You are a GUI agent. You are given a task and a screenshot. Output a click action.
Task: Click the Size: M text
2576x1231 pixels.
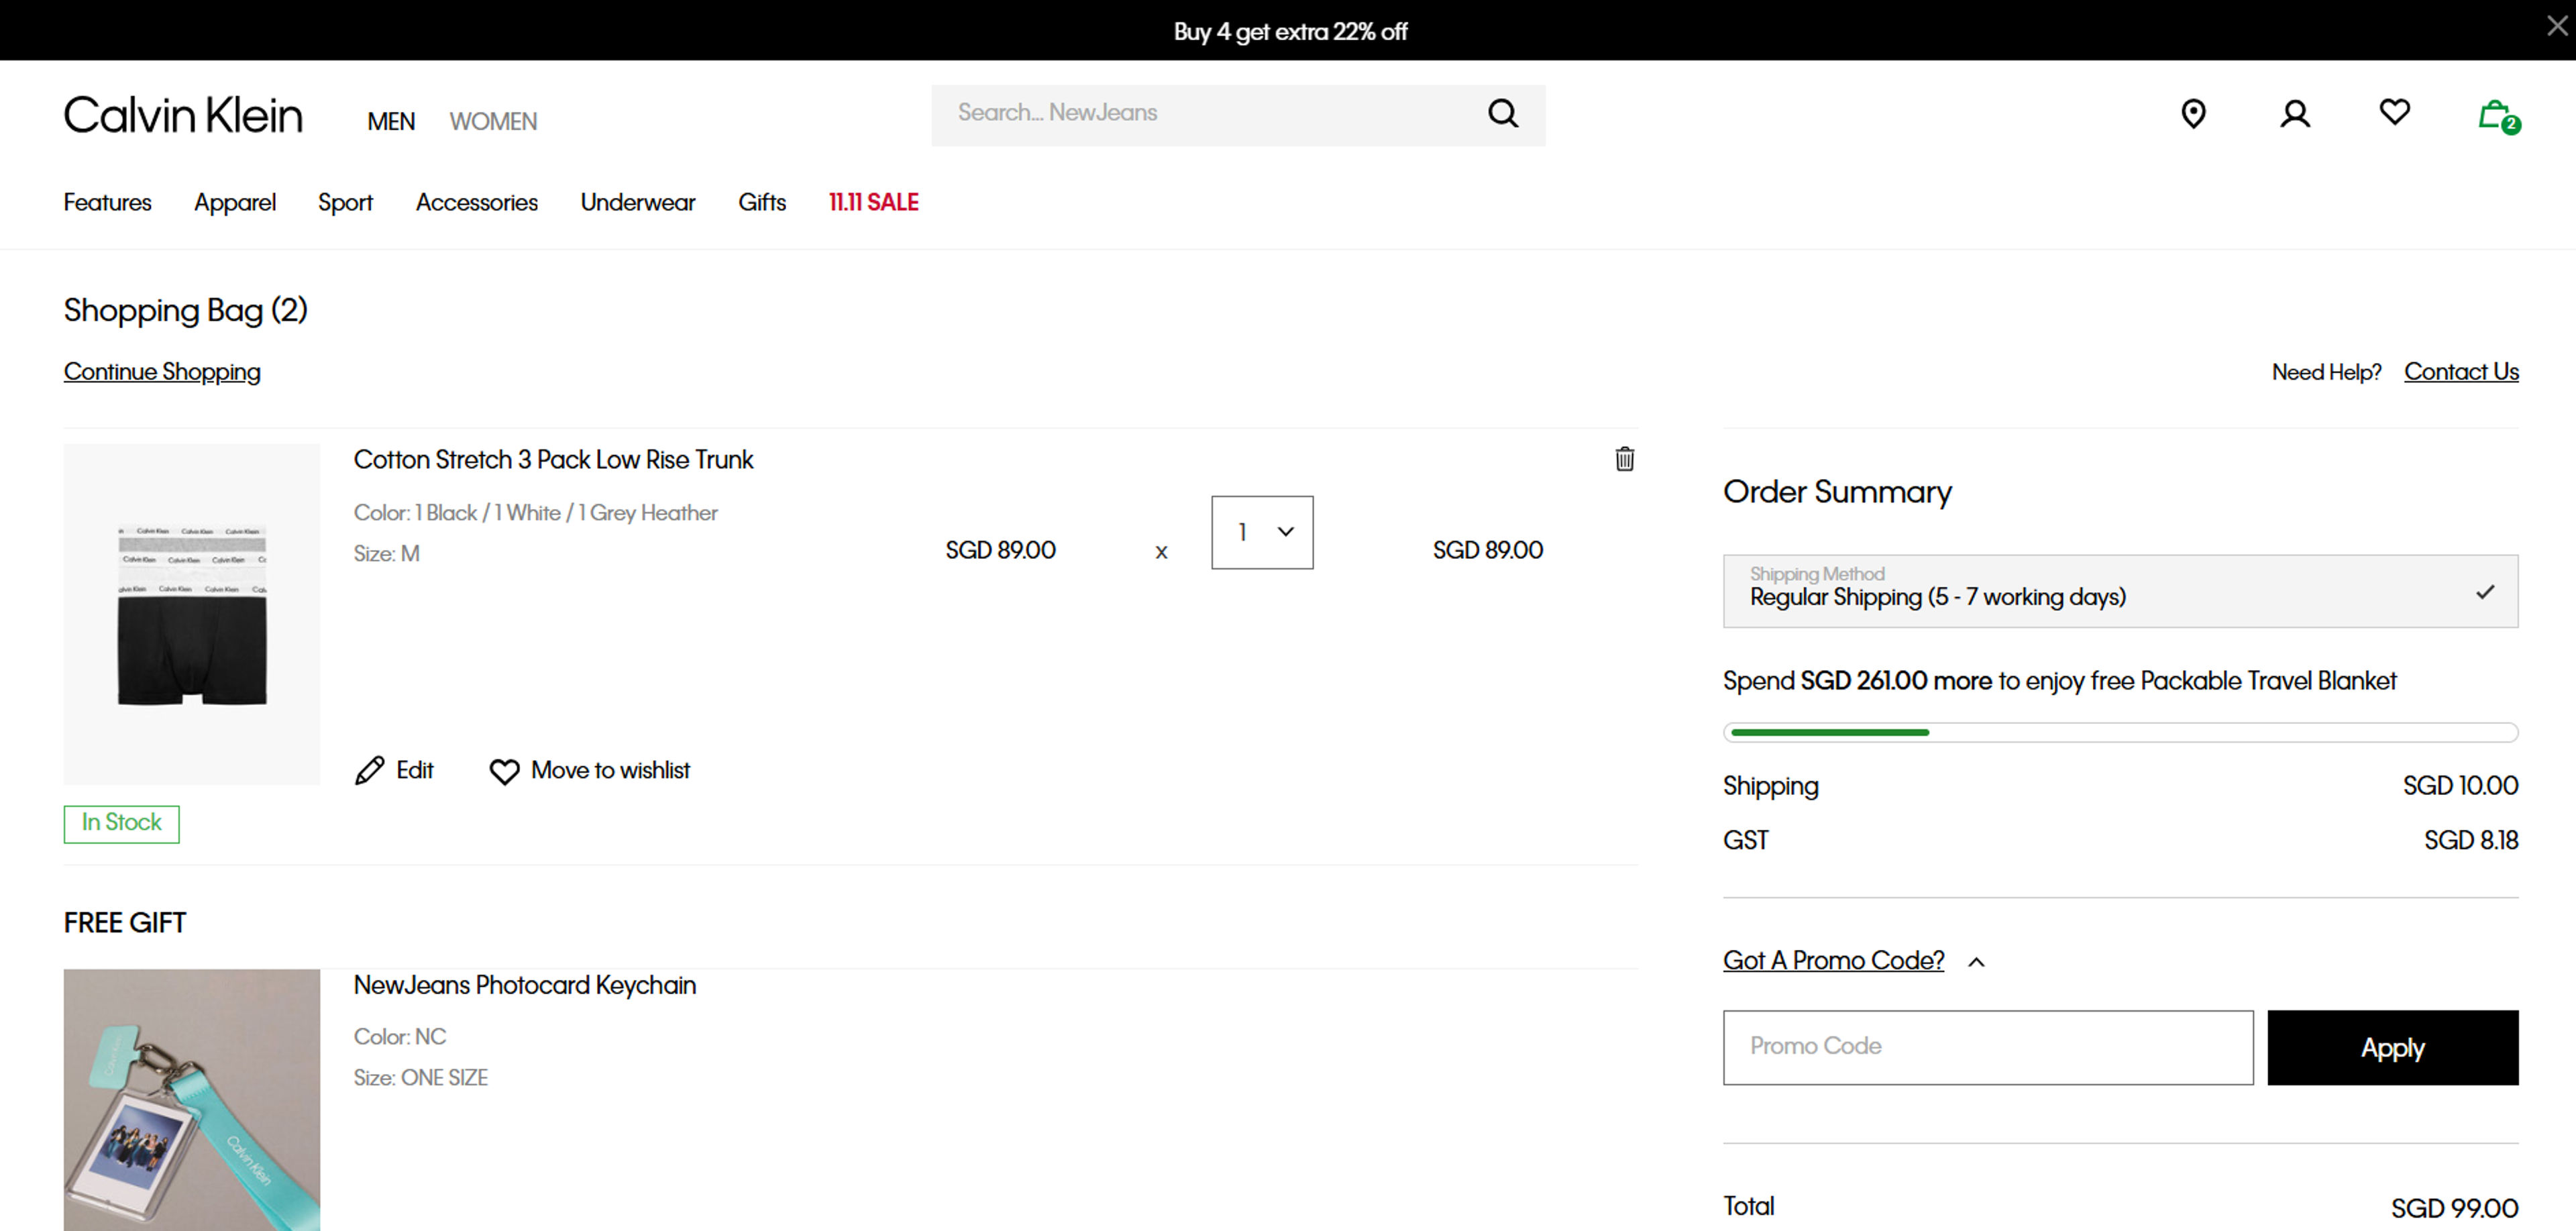(x=386, y=553)
